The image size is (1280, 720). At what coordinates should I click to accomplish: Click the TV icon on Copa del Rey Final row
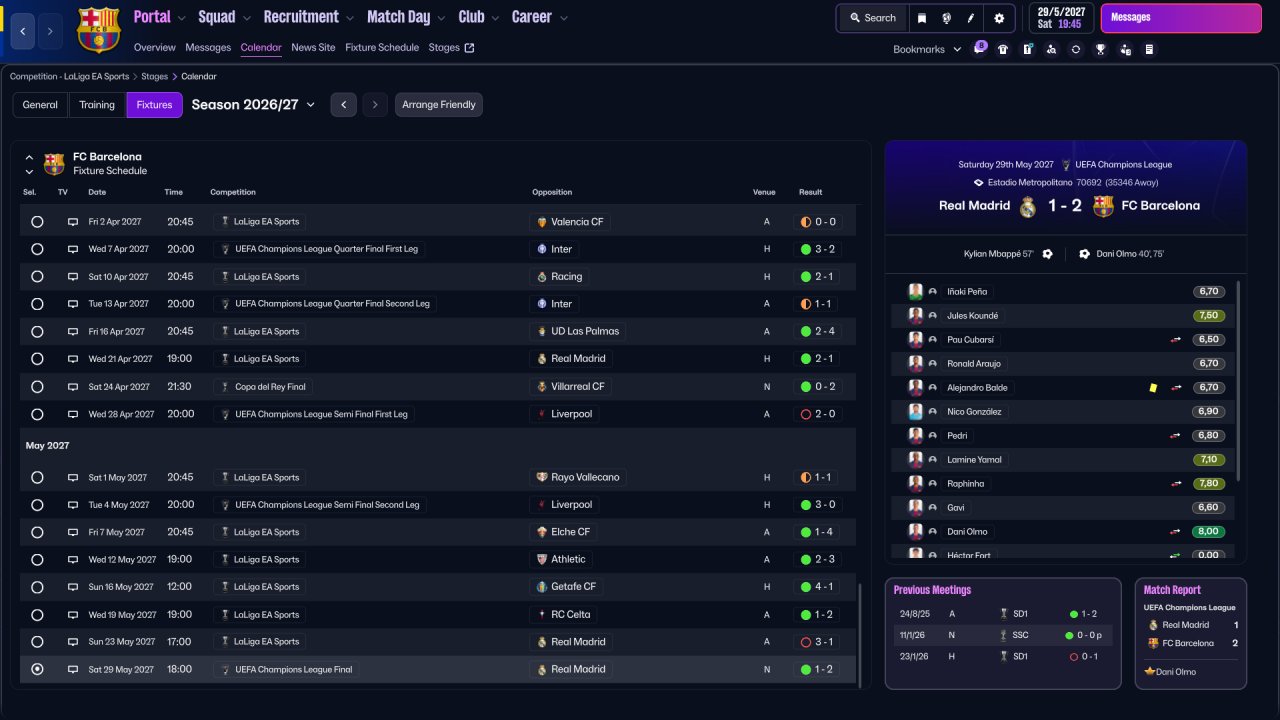coord(73,386)
